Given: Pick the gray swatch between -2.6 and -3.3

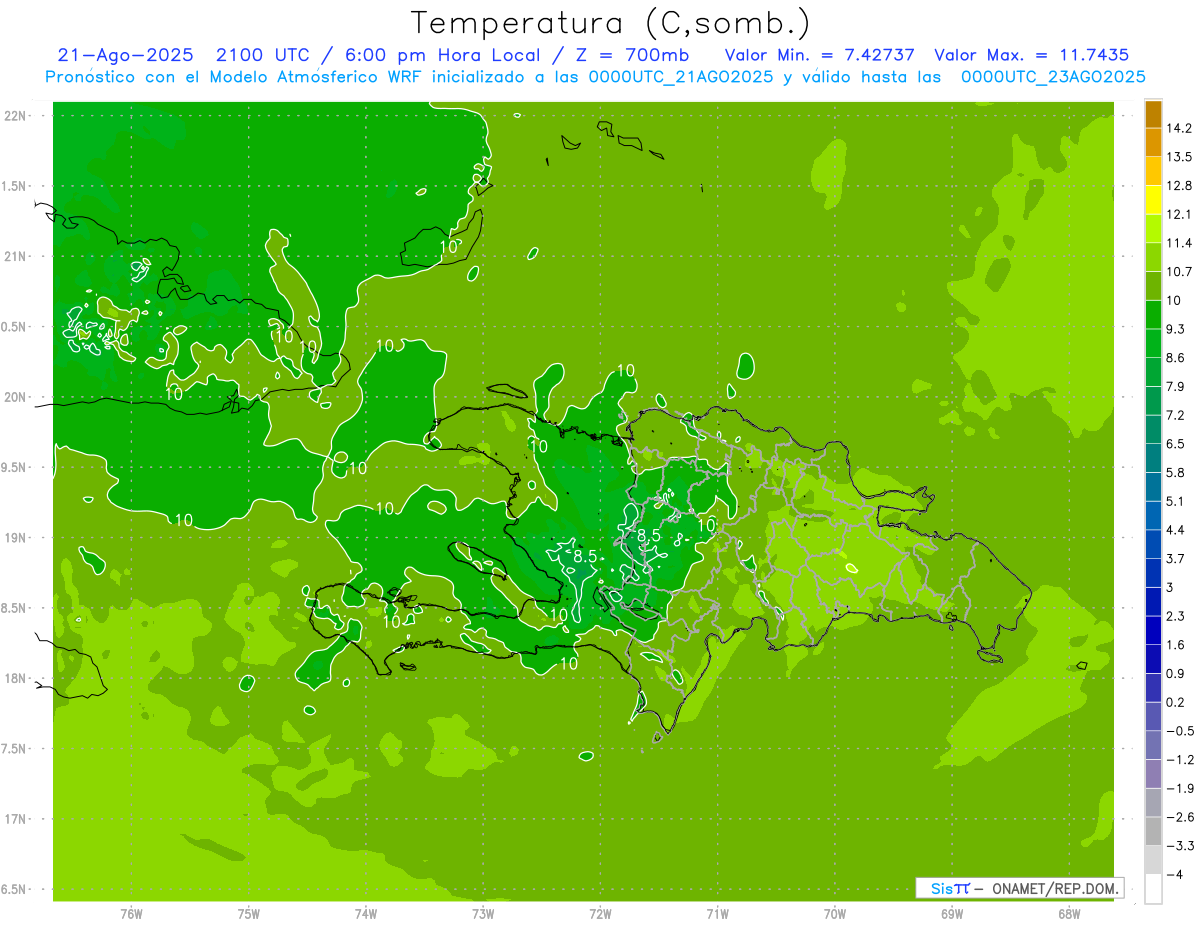Looking at the screenshot, I should pyautogui.click(x=1153, y=831).
